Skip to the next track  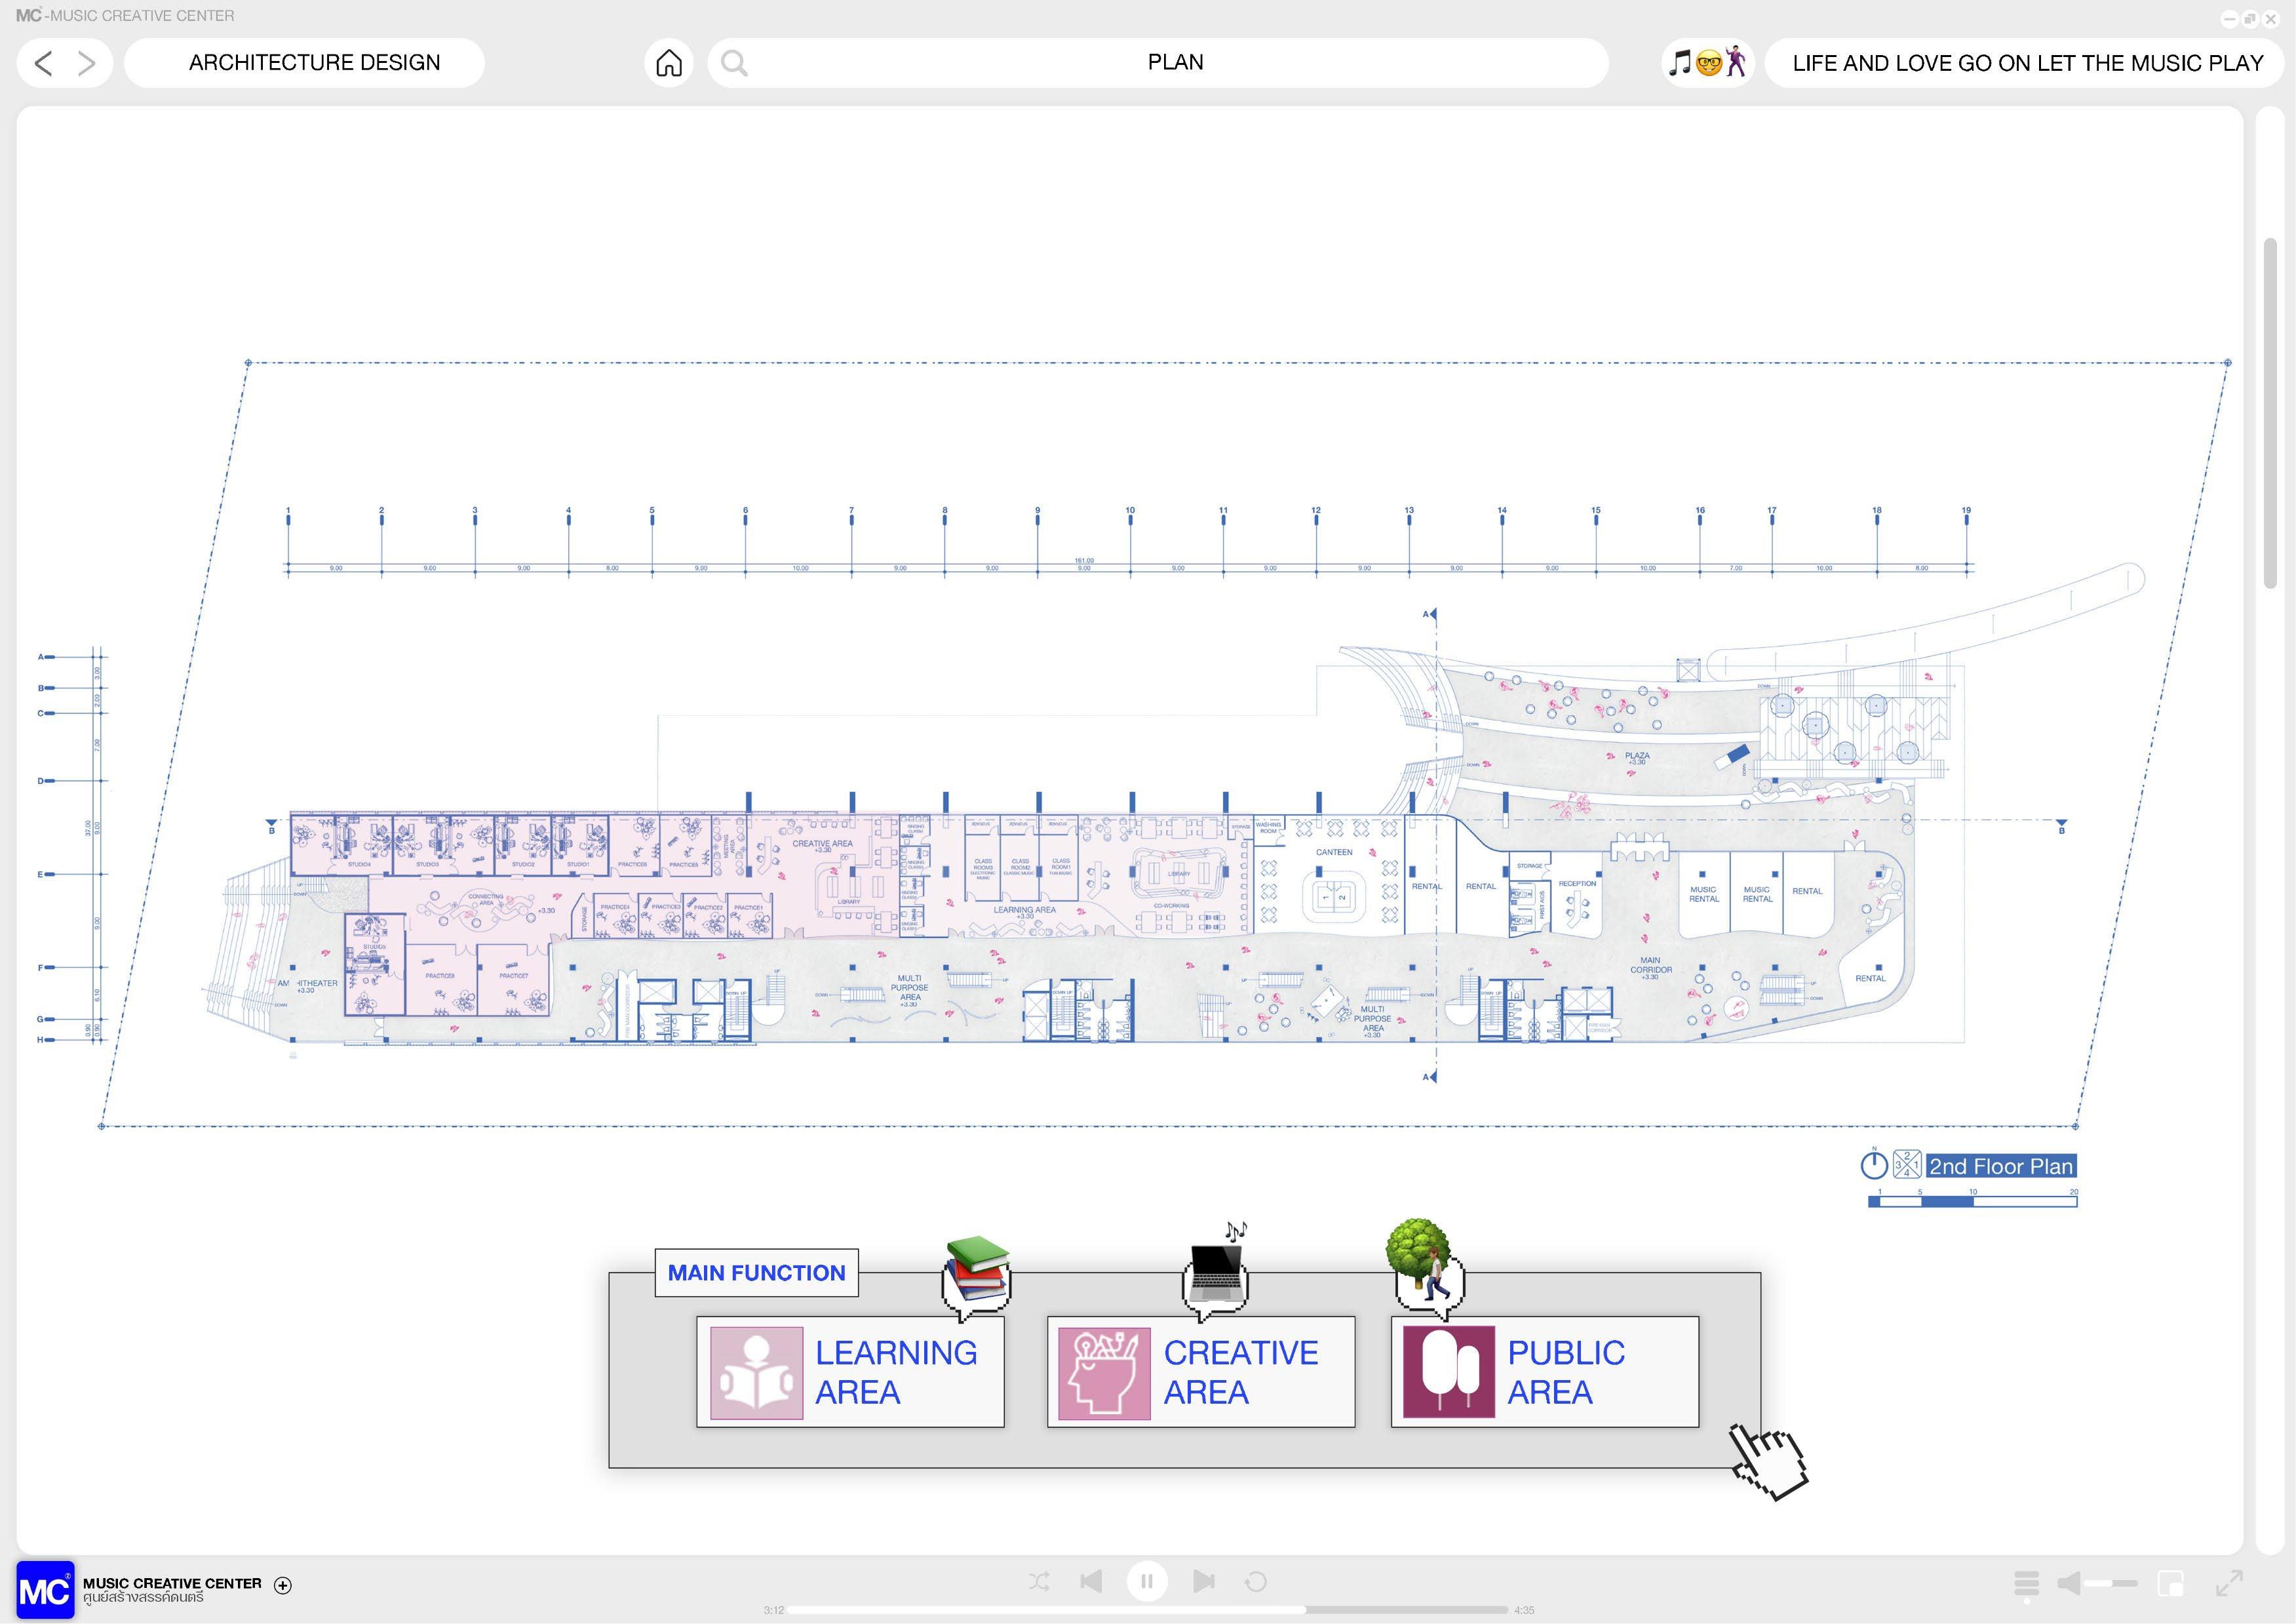tap(1203, 1581)
